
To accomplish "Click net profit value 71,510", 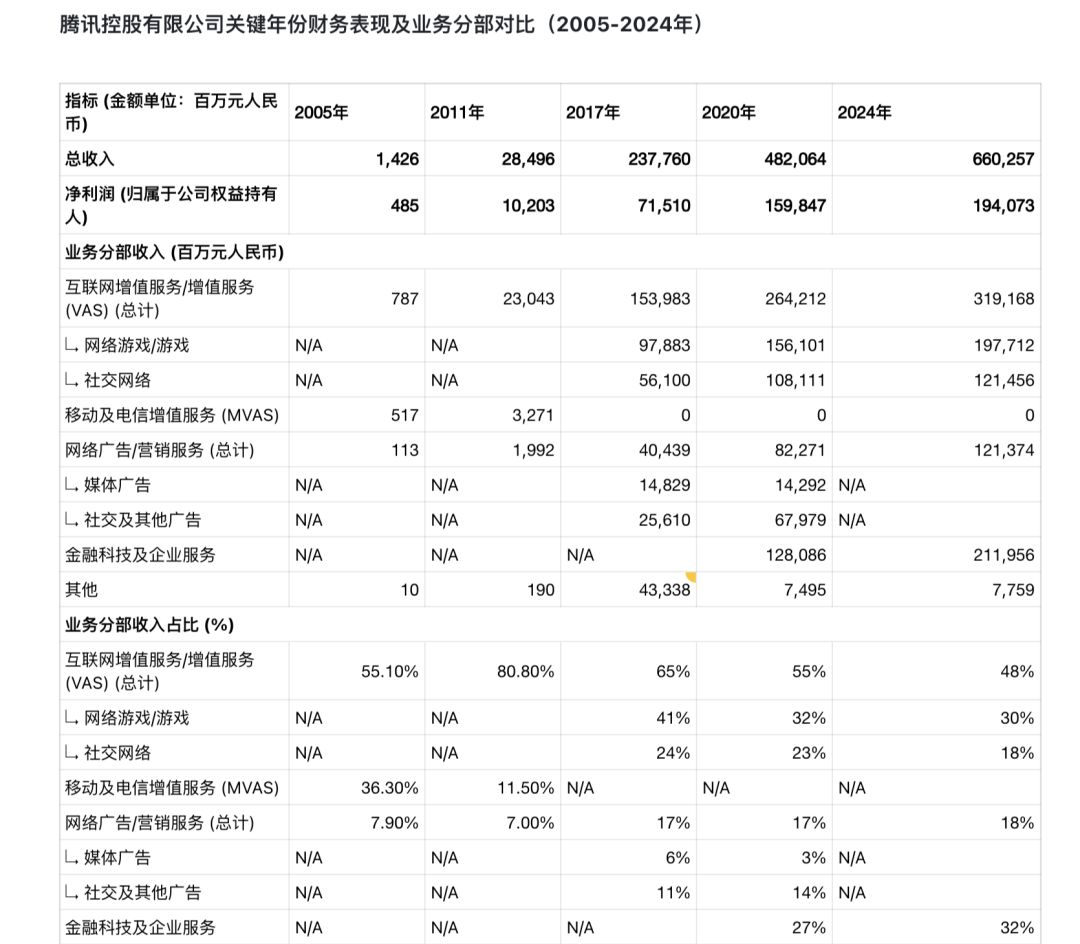I will click(664, 205).
